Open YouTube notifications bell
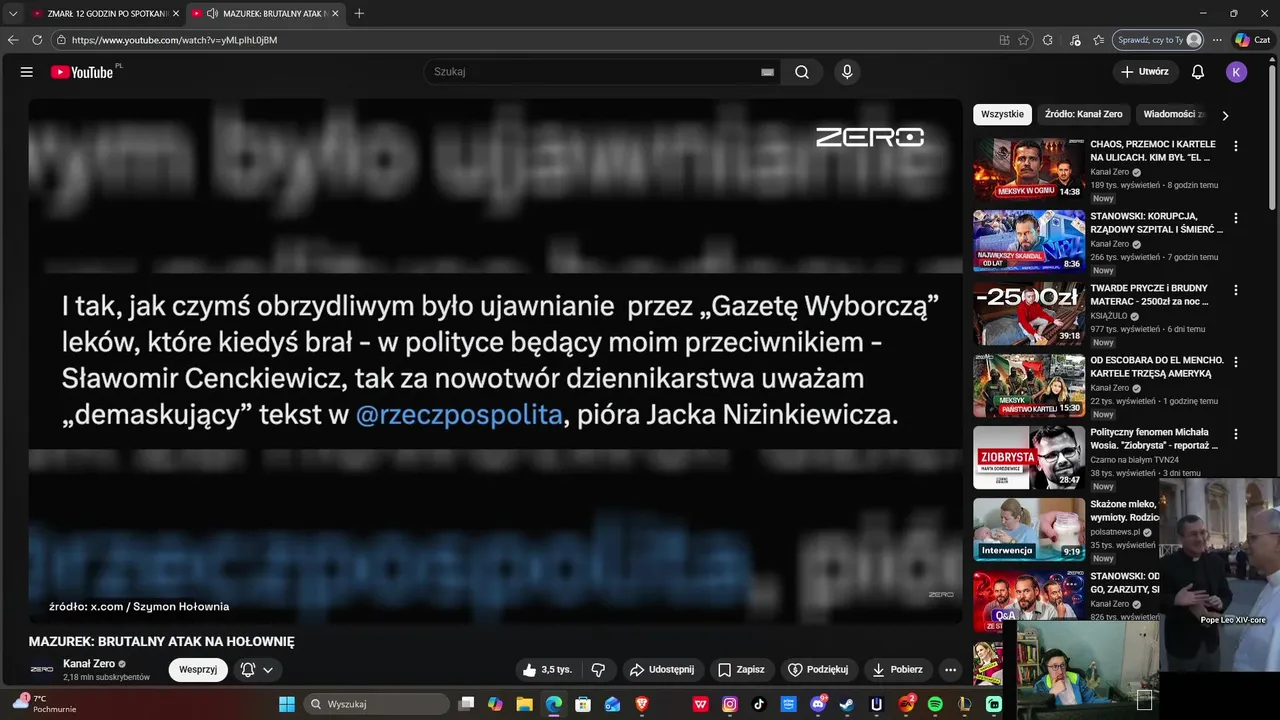The width and height of the screenshot is (1280, 720). coord(1198,72)
